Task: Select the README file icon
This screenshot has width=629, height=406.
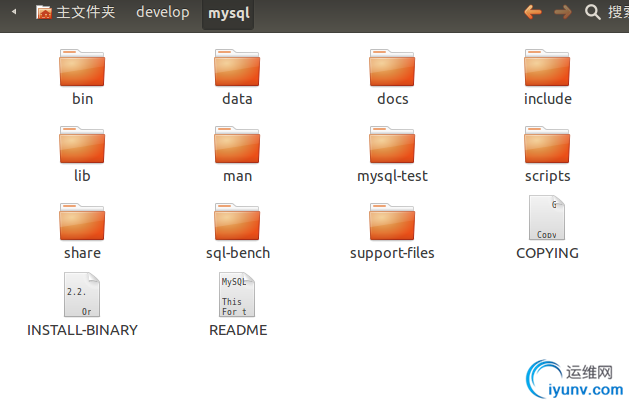Action: (237, 295)
